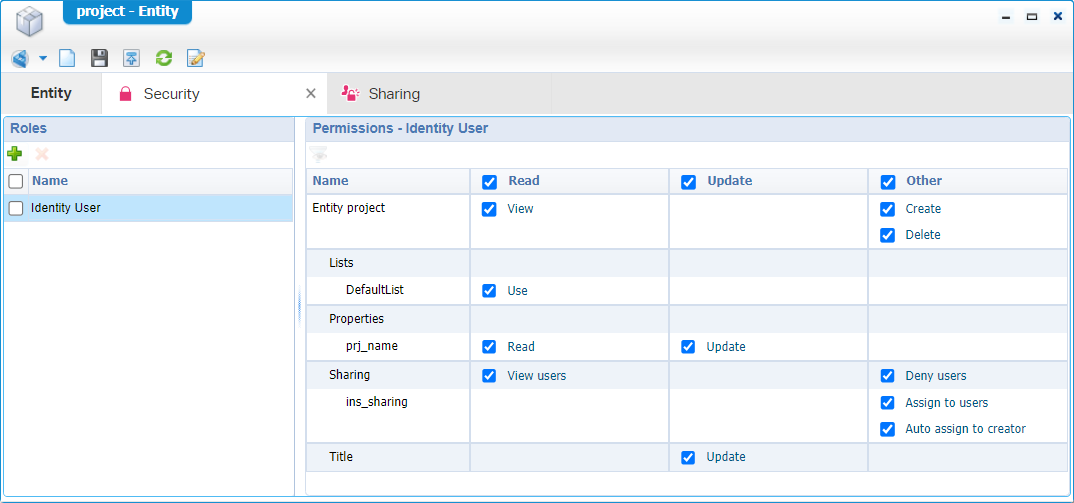Click the entity cube icon in title bar

[x=30, y=20]
